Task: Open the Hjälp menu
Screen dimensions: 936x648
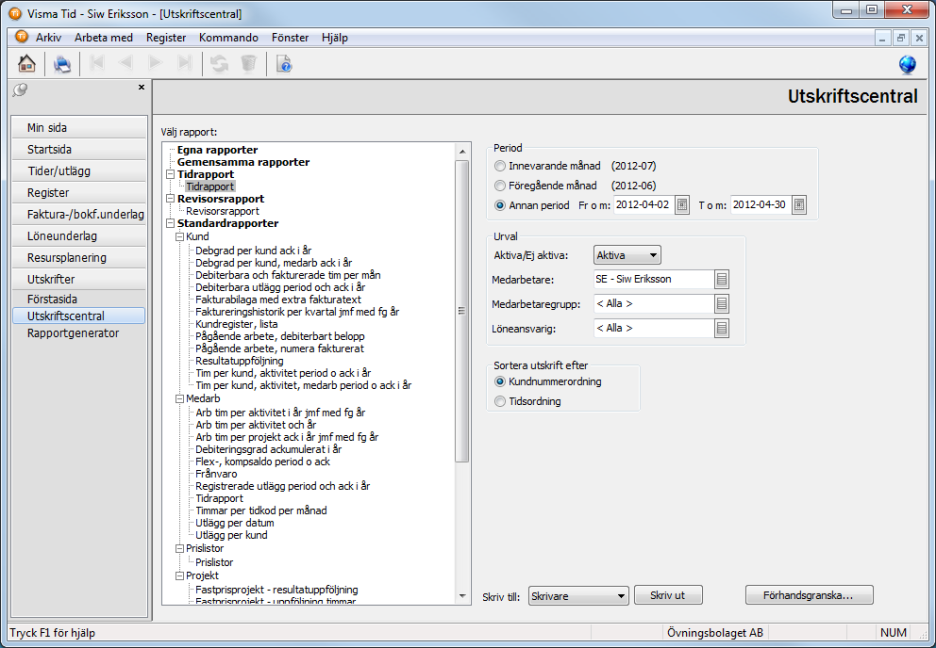Action: (335, 38)
